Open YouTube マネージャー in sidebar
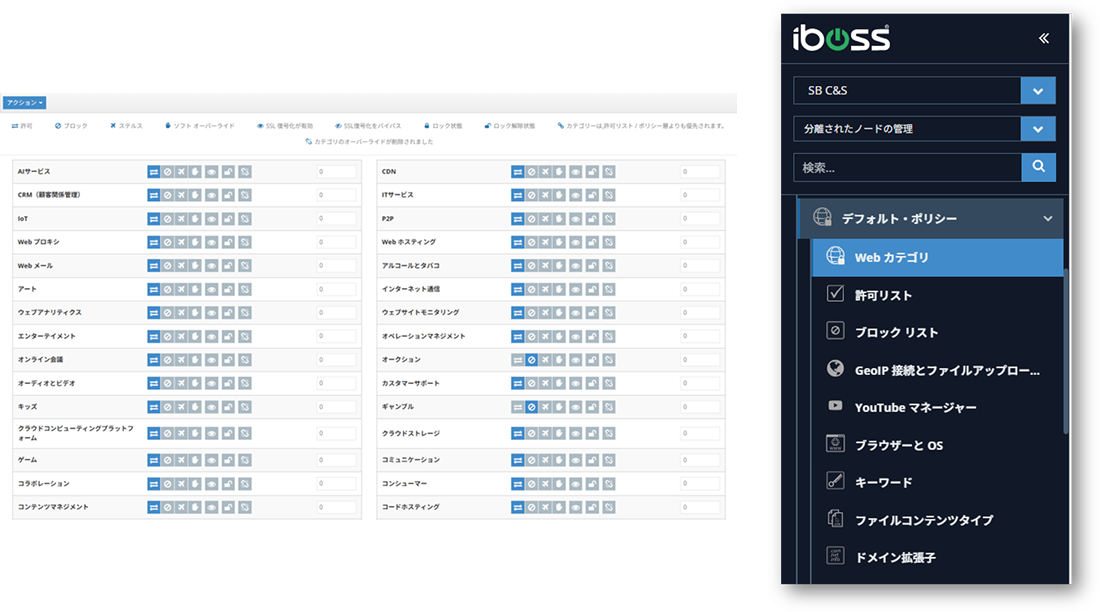The width and height of the screenshot is (1100, 612). (x=915, y=407)
